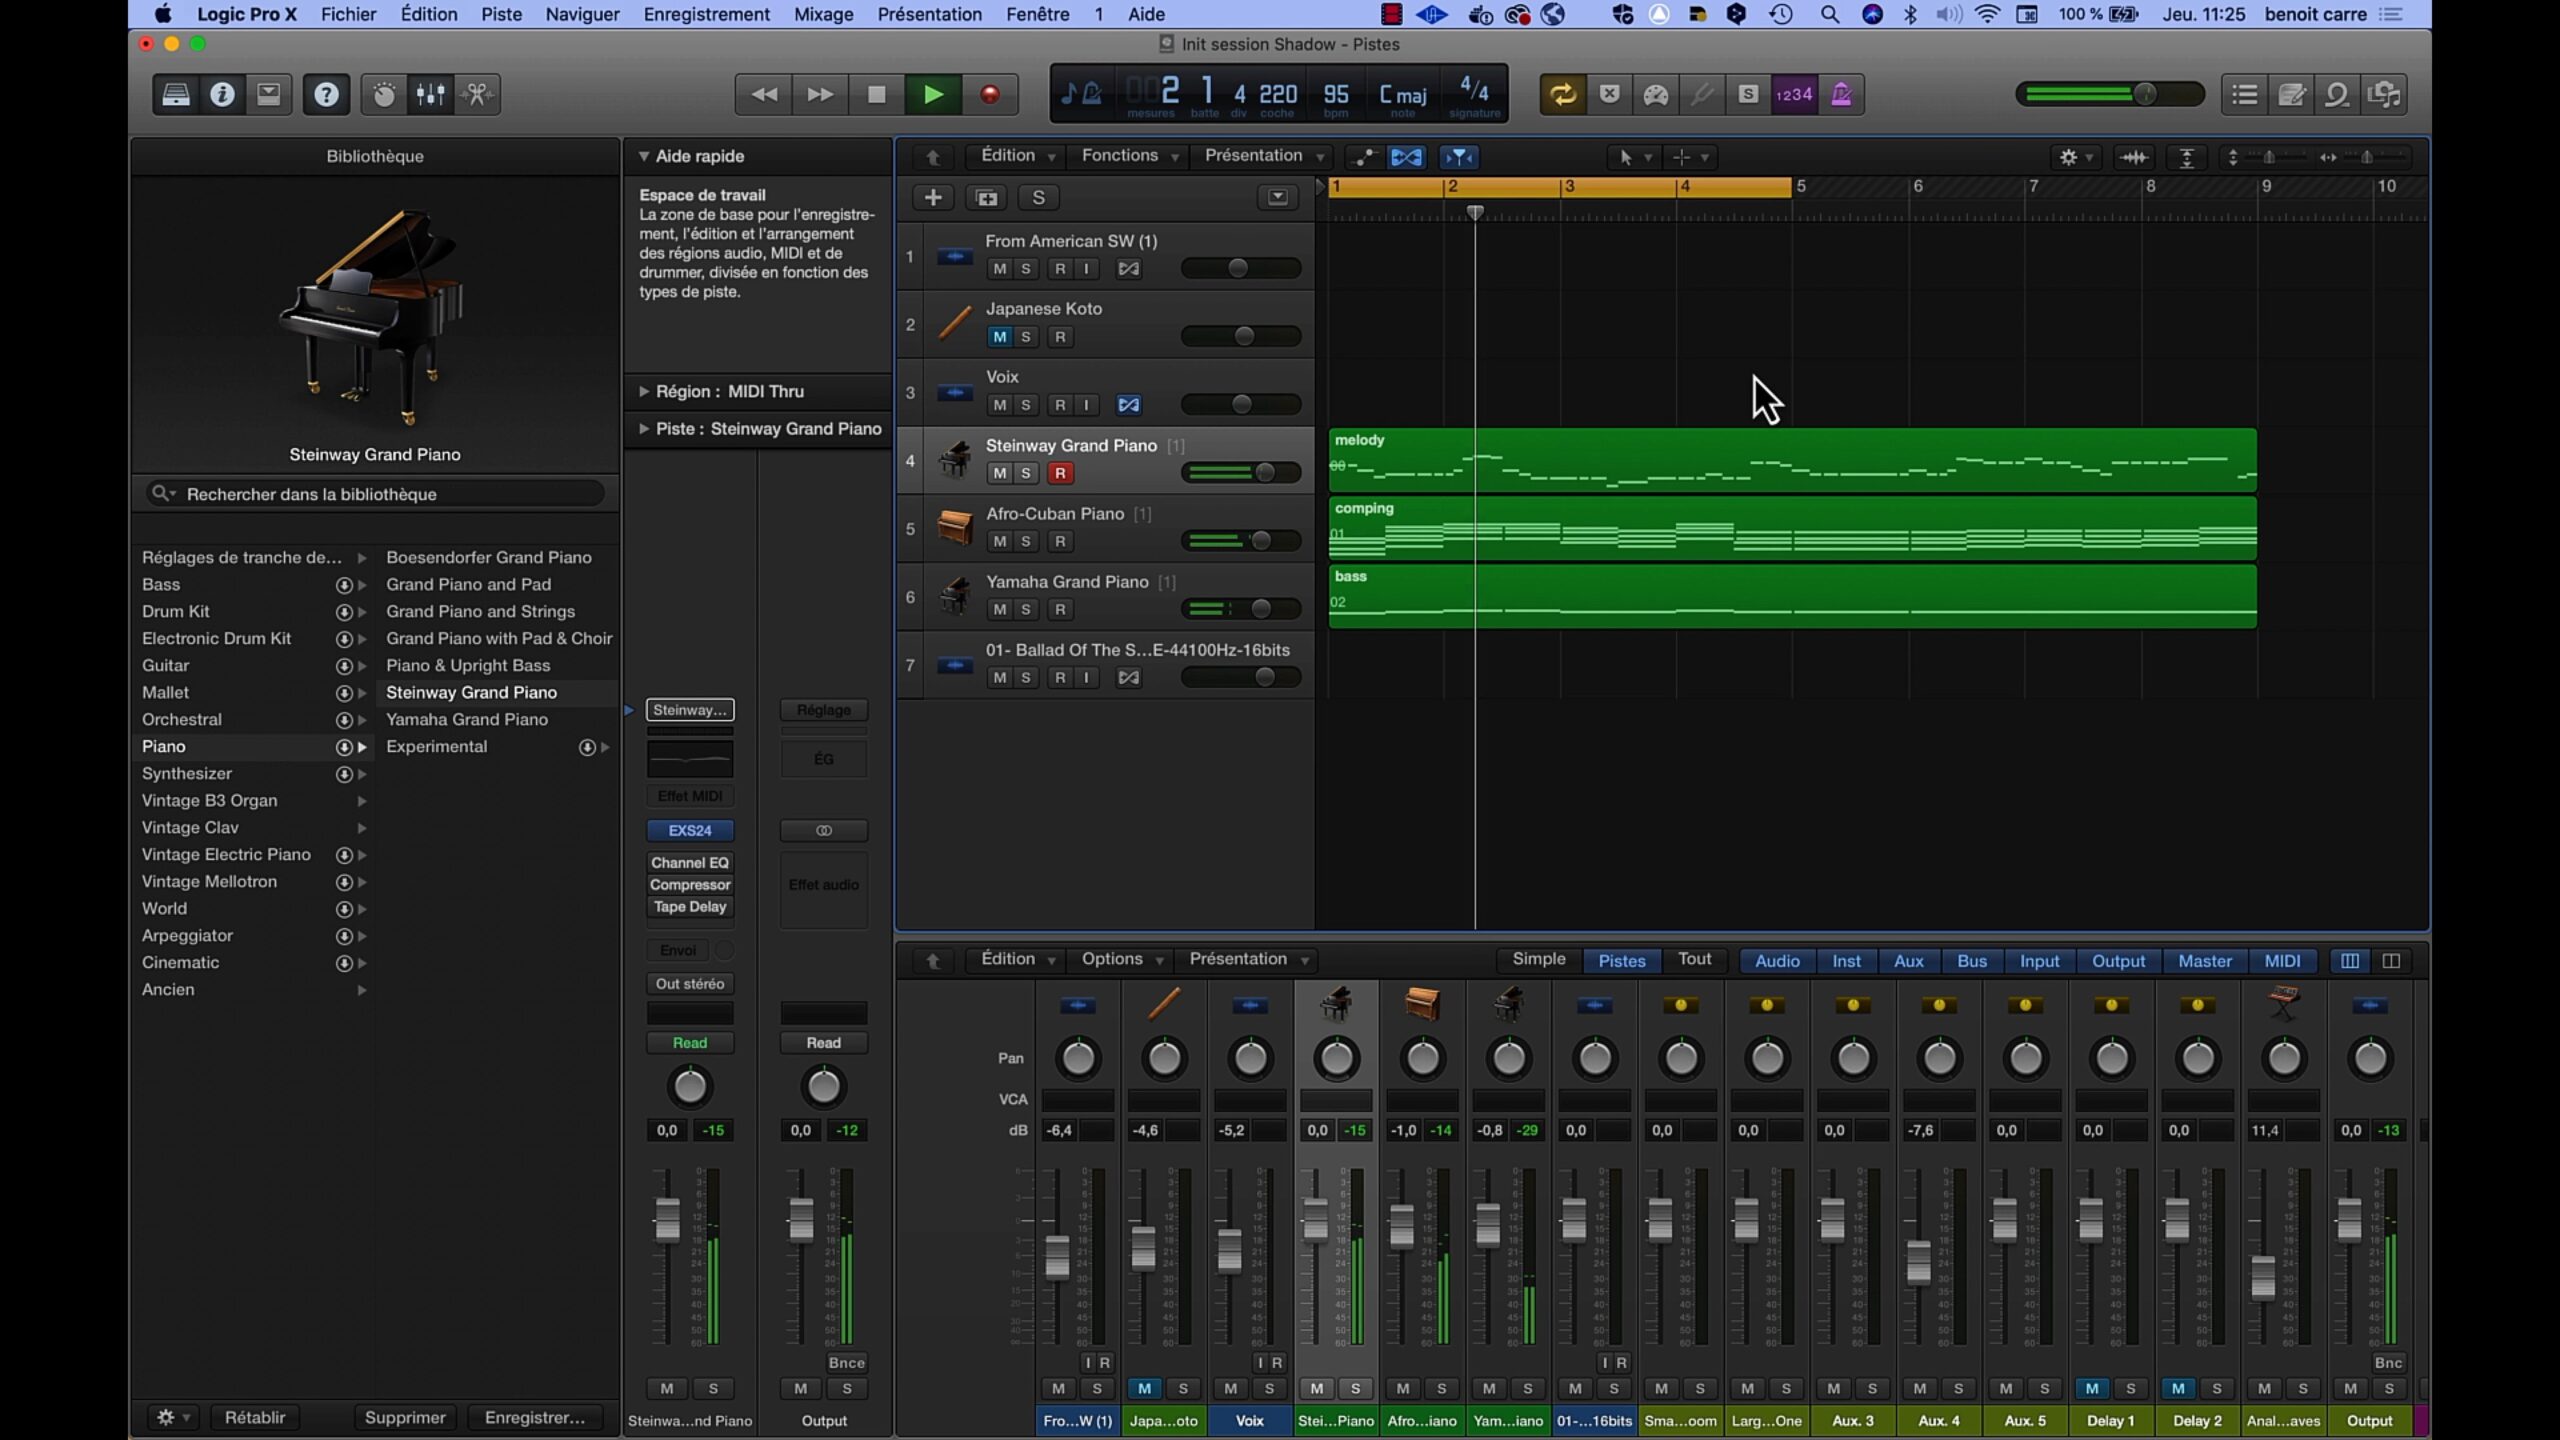
Task: Expand the Région MIDI Thru section
Action: tap(644, 391)
